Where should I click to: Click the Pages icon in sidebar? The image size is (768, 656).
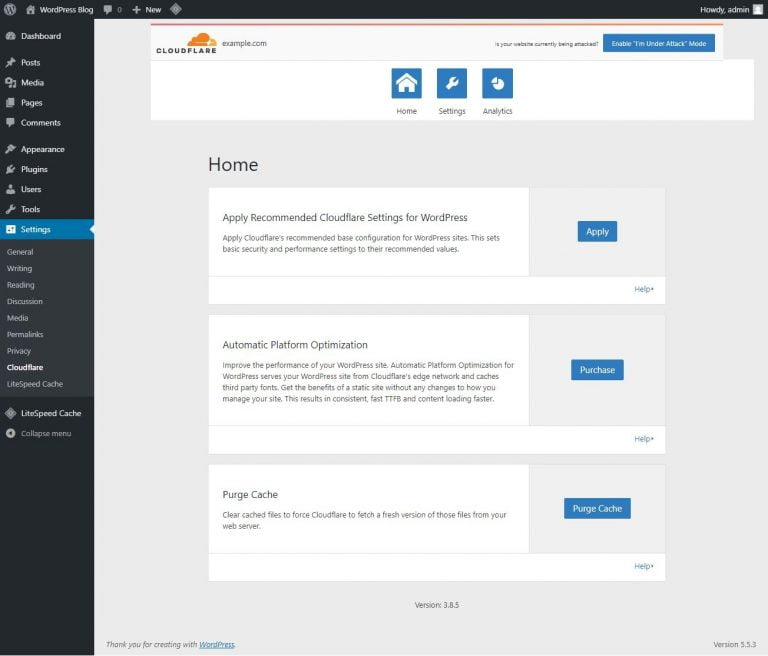pos(10,103)
